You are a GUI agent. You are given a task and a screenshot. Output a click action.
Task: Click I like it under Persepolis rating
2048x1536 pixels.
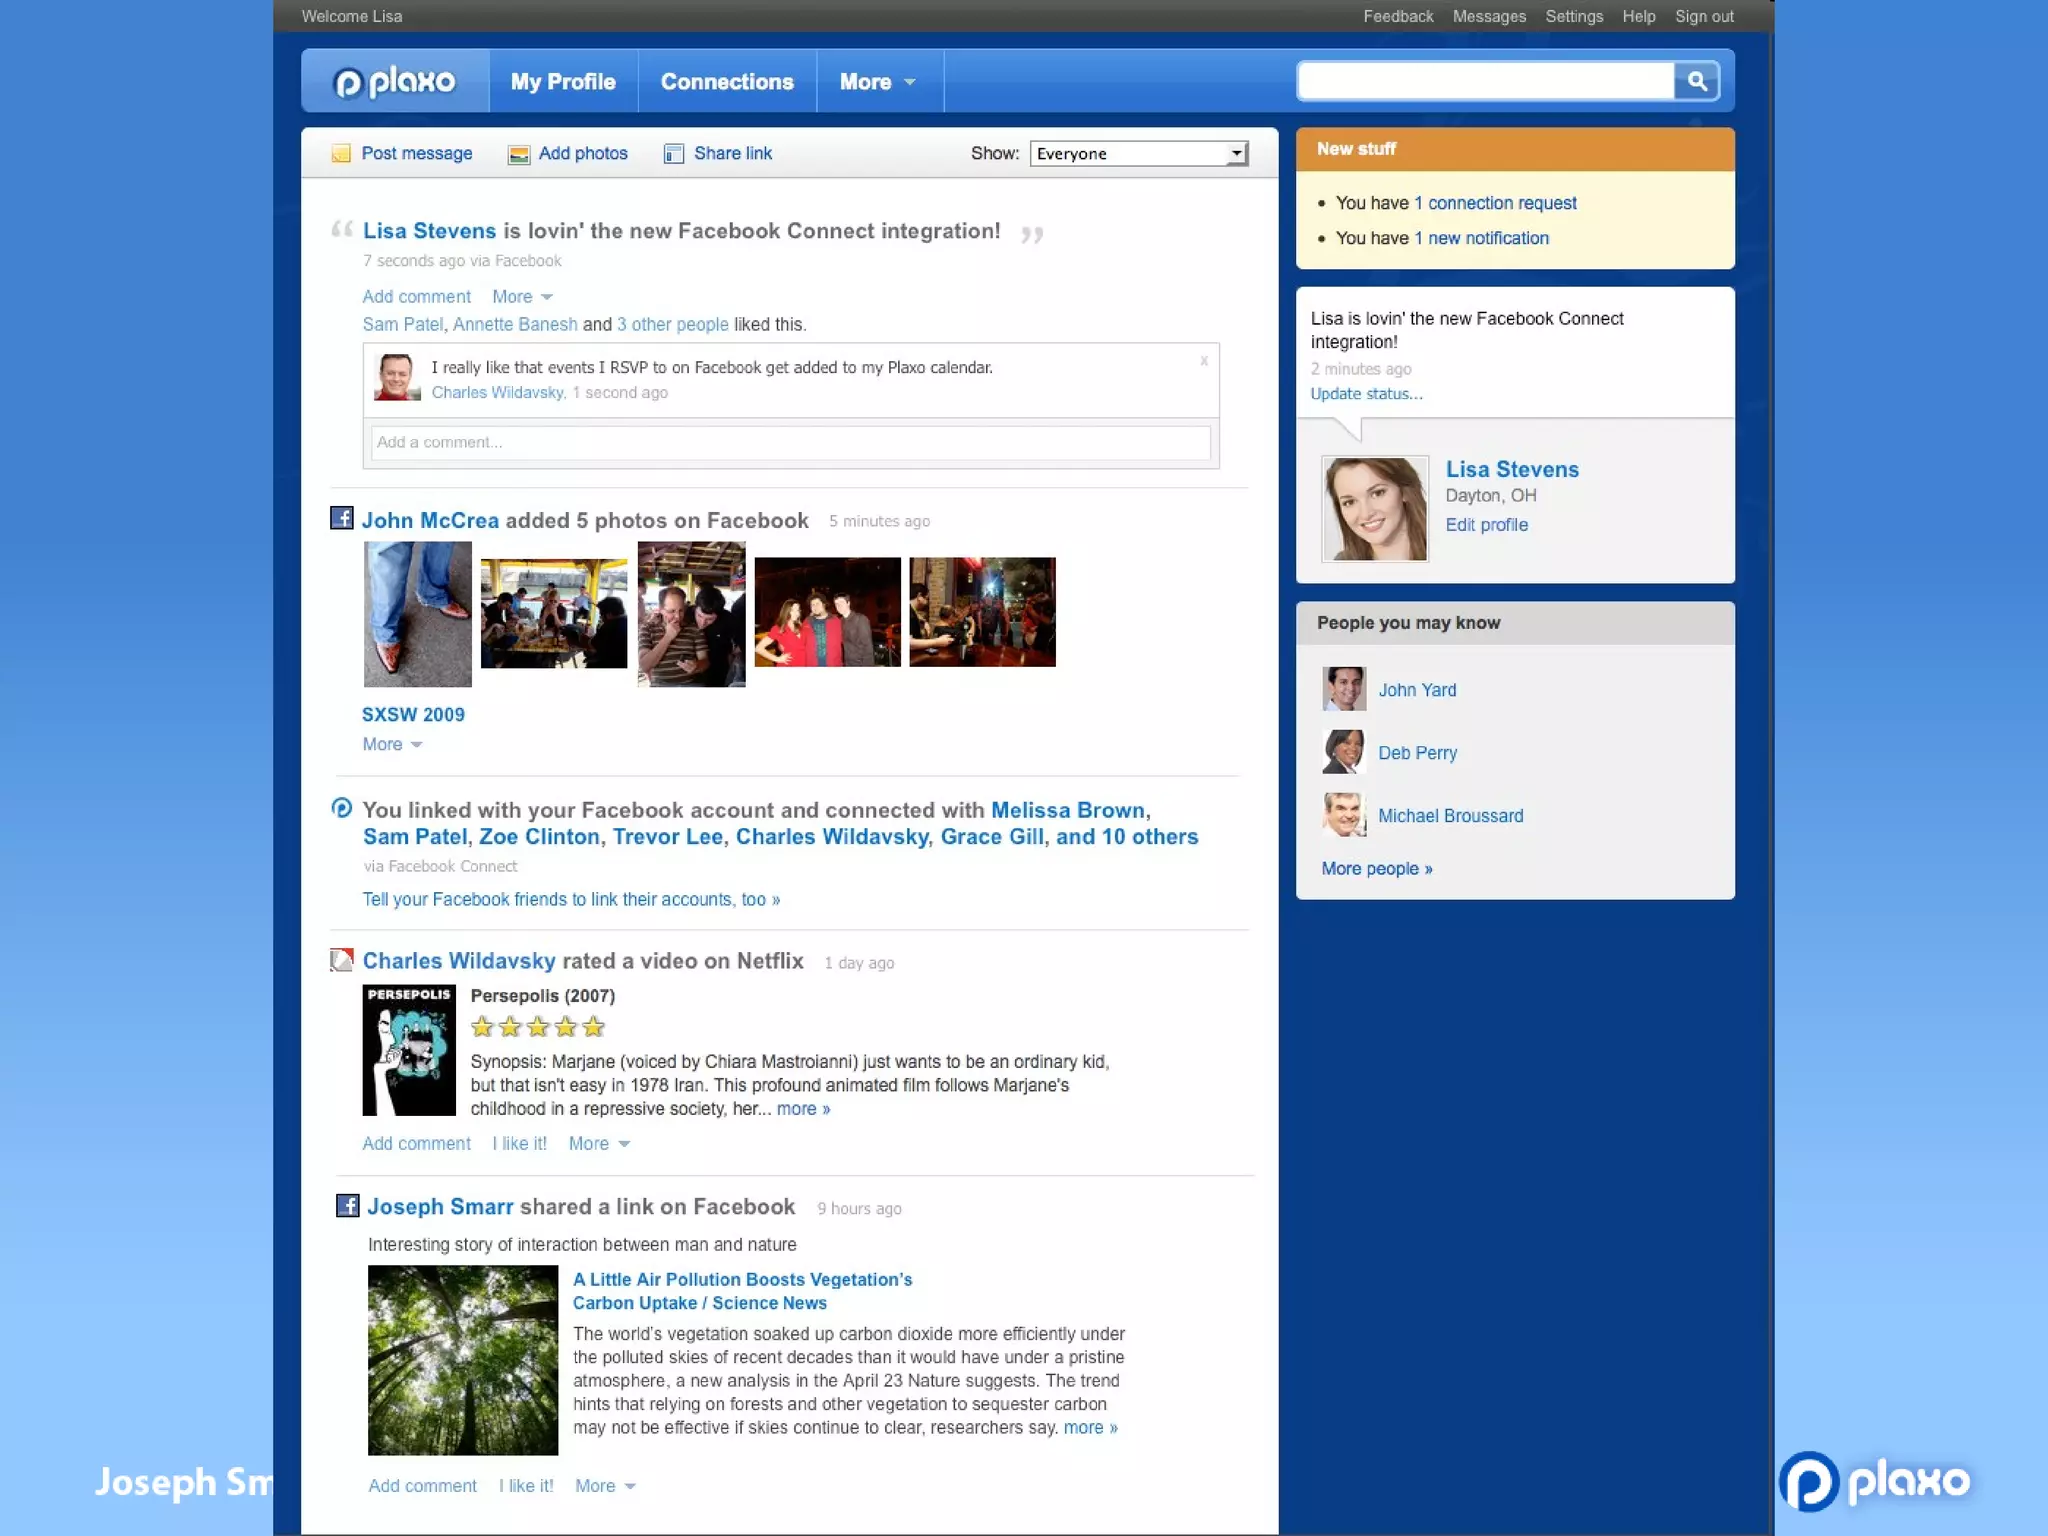(519, 1144)
